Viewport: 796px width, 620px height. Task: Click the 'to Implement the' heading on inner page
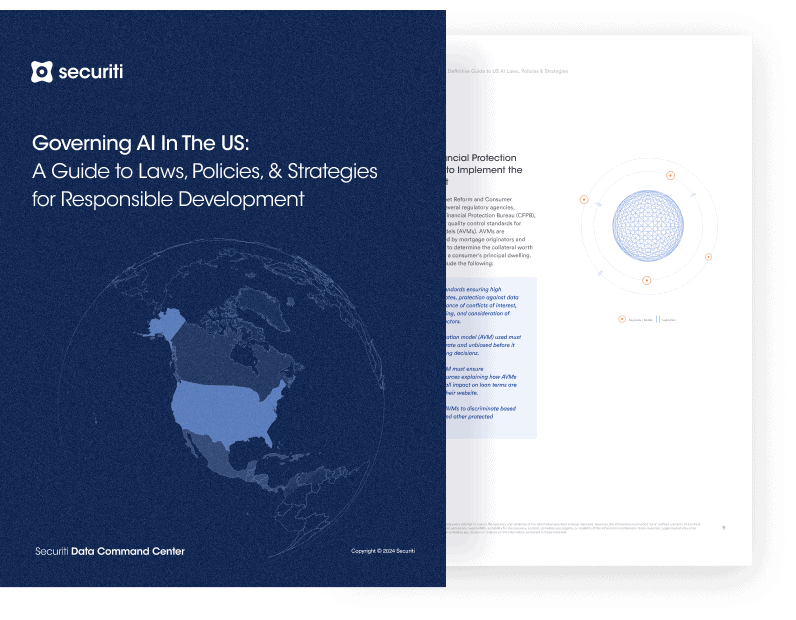pos(482,171)
